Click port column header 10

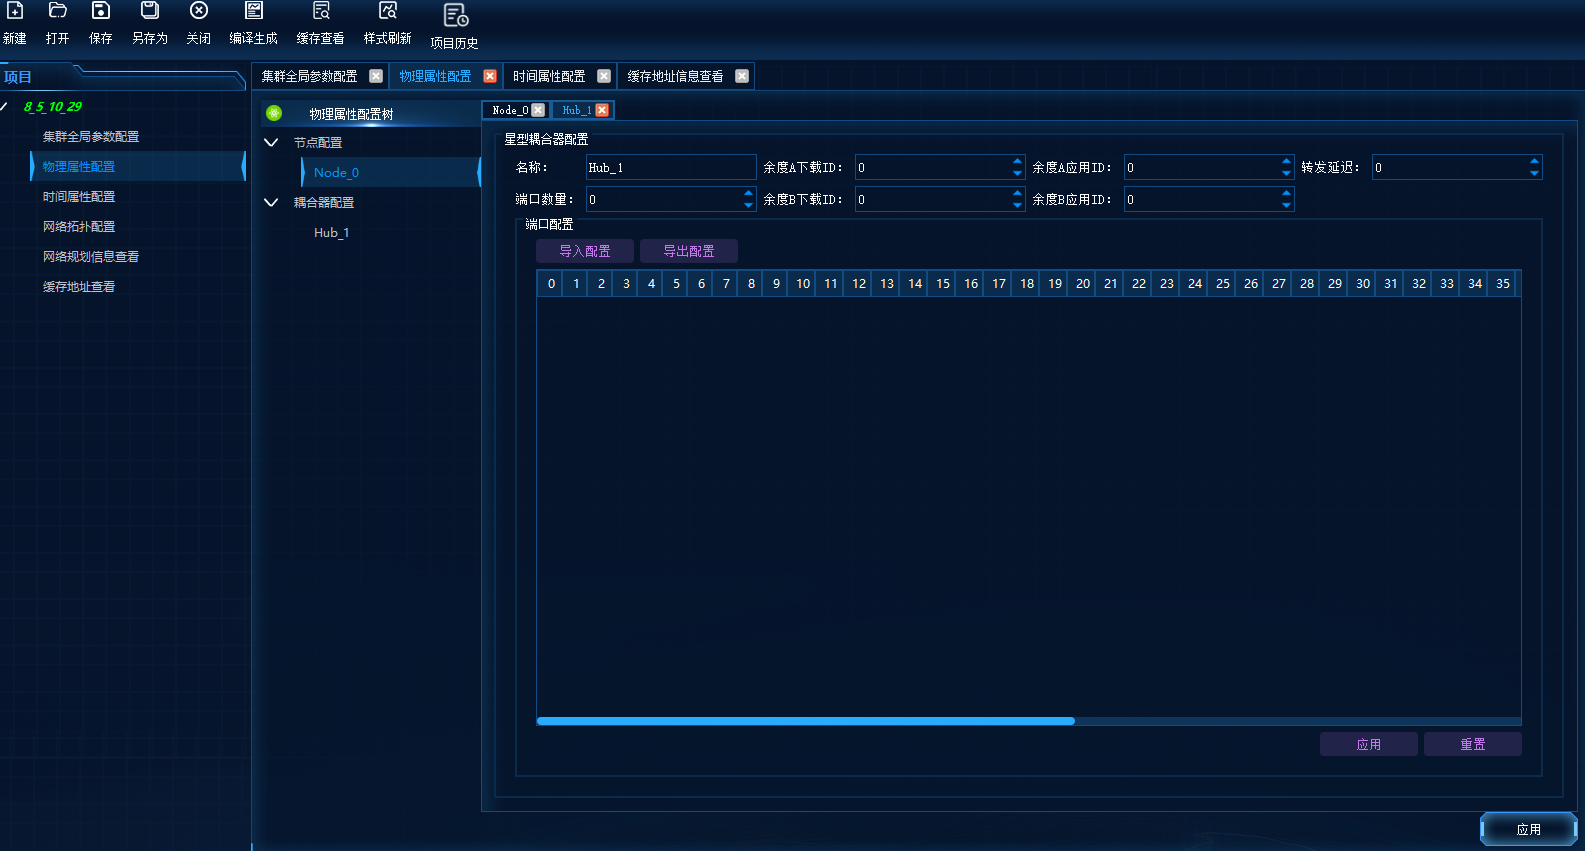(803, 283)
